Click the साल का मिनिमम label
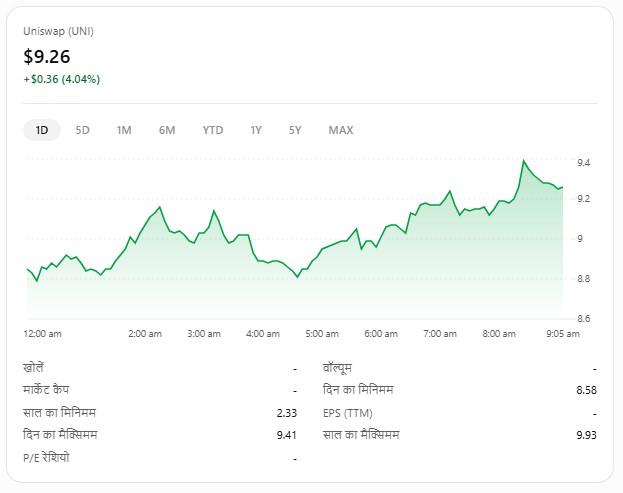Viewport: 623px width, 493px height. [59, 412]
